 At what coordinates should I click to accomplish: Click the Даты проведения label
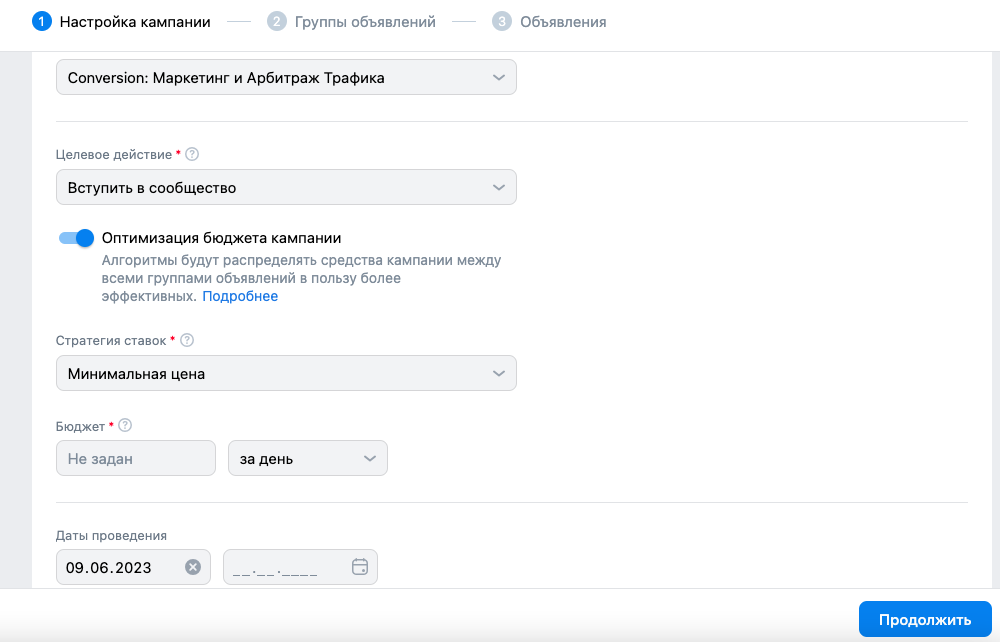click(x=111, y=536)
